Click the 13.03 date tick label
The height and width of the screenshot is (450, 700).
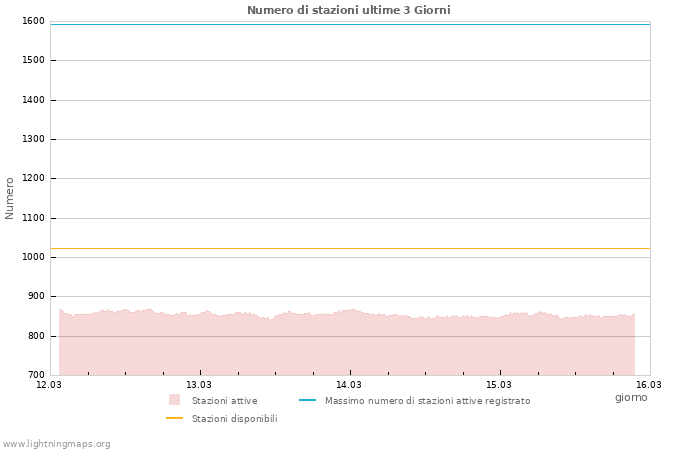point(199,384)
